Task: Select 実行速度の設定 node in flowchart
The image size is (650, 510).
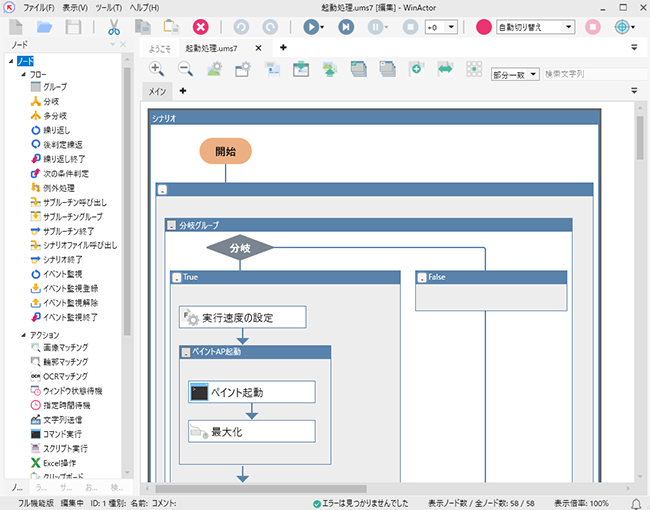Action: 243,318
